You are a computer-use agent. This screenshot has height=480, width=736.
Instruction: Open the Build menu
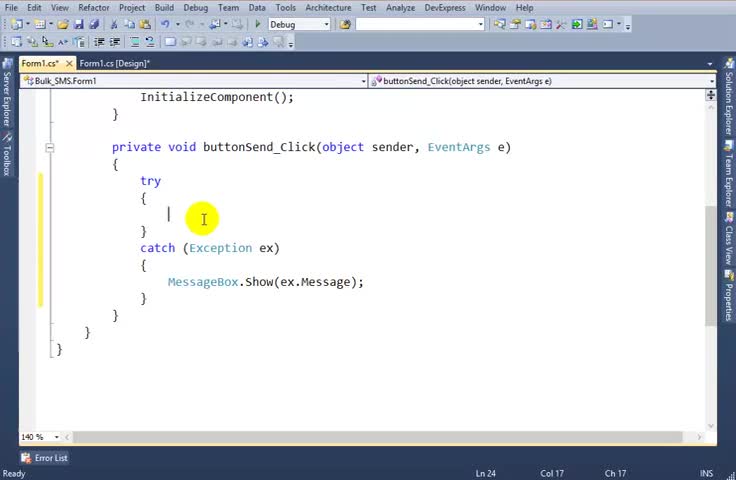164,8
